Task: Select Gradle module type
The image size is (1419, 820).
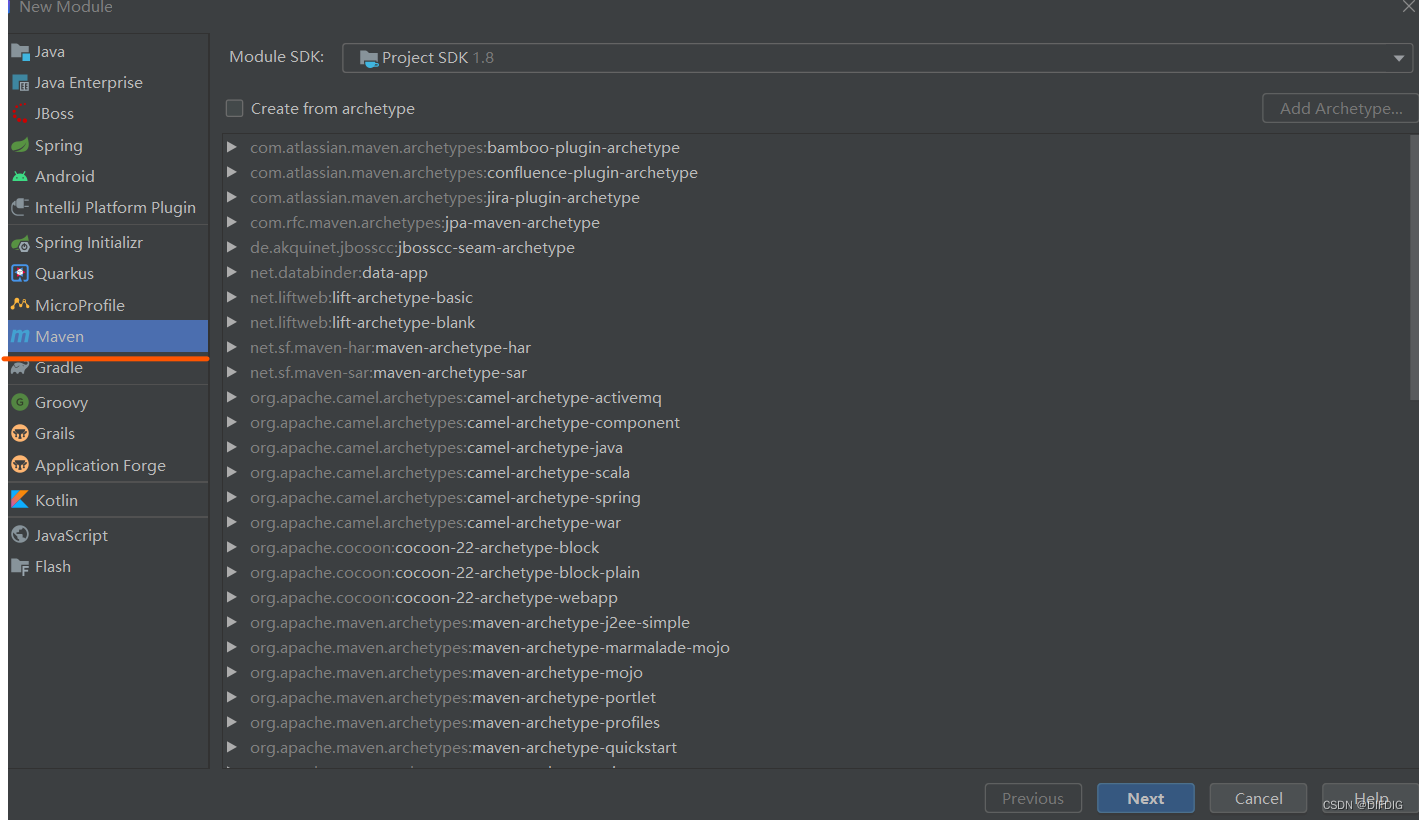Action: (108, 368)
